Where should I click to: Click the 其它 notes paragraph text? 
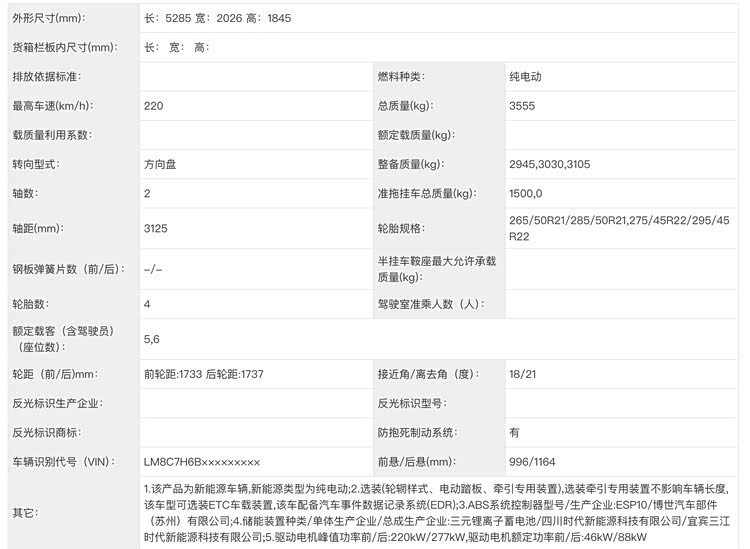point(440,512)
